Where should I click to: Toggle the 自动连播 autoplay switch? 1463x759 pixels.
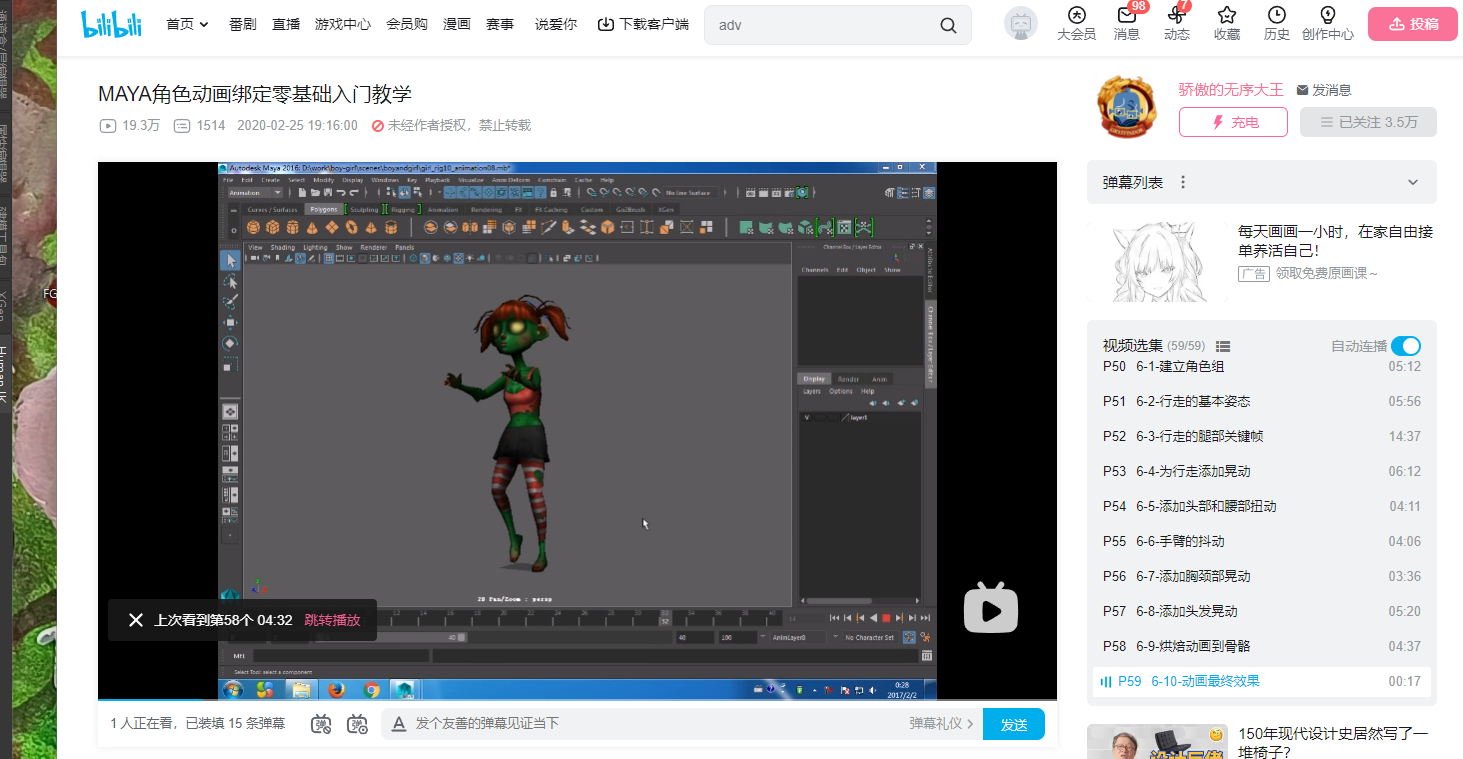(x=1405, y=346)
